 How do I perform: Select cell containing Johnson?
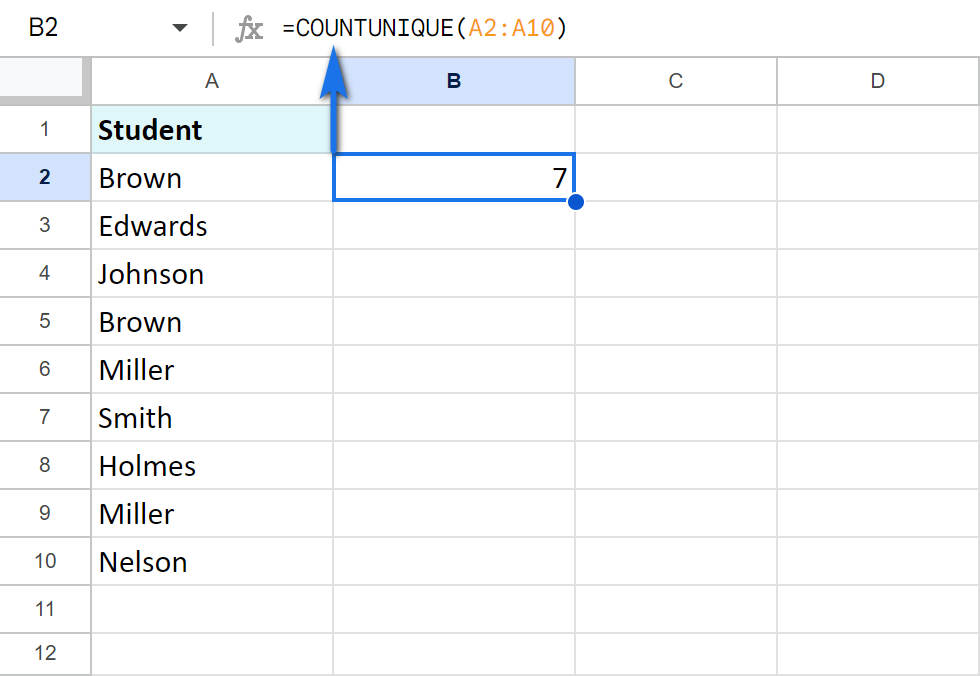tap(211, 273)
